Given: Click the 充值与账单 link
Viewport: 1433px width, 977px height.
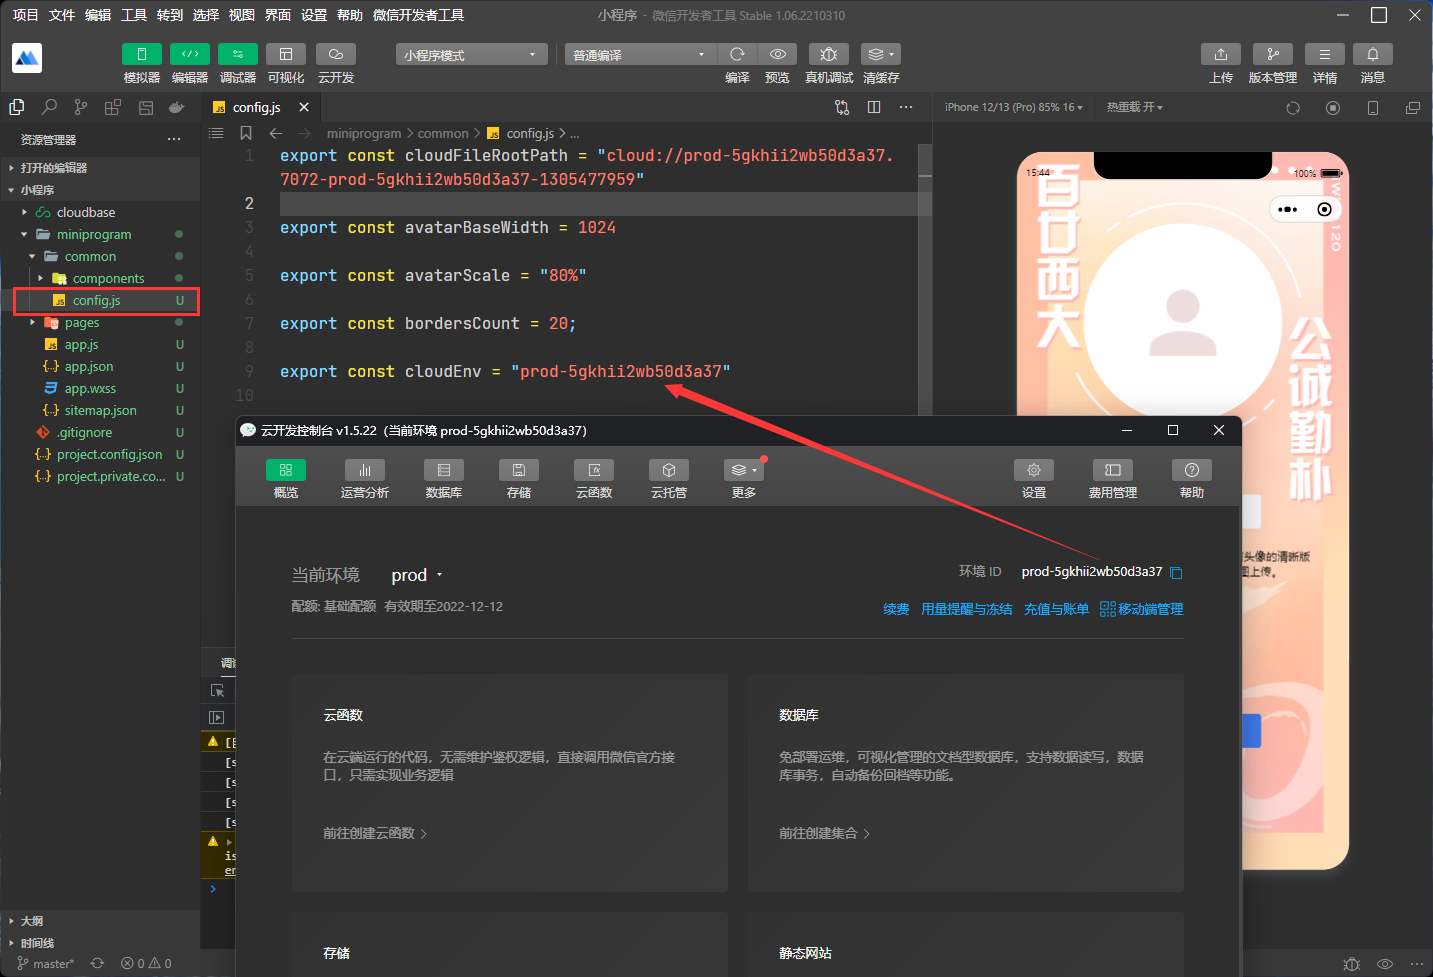Looking at the screenshot, I should (x=1057, y=609).
